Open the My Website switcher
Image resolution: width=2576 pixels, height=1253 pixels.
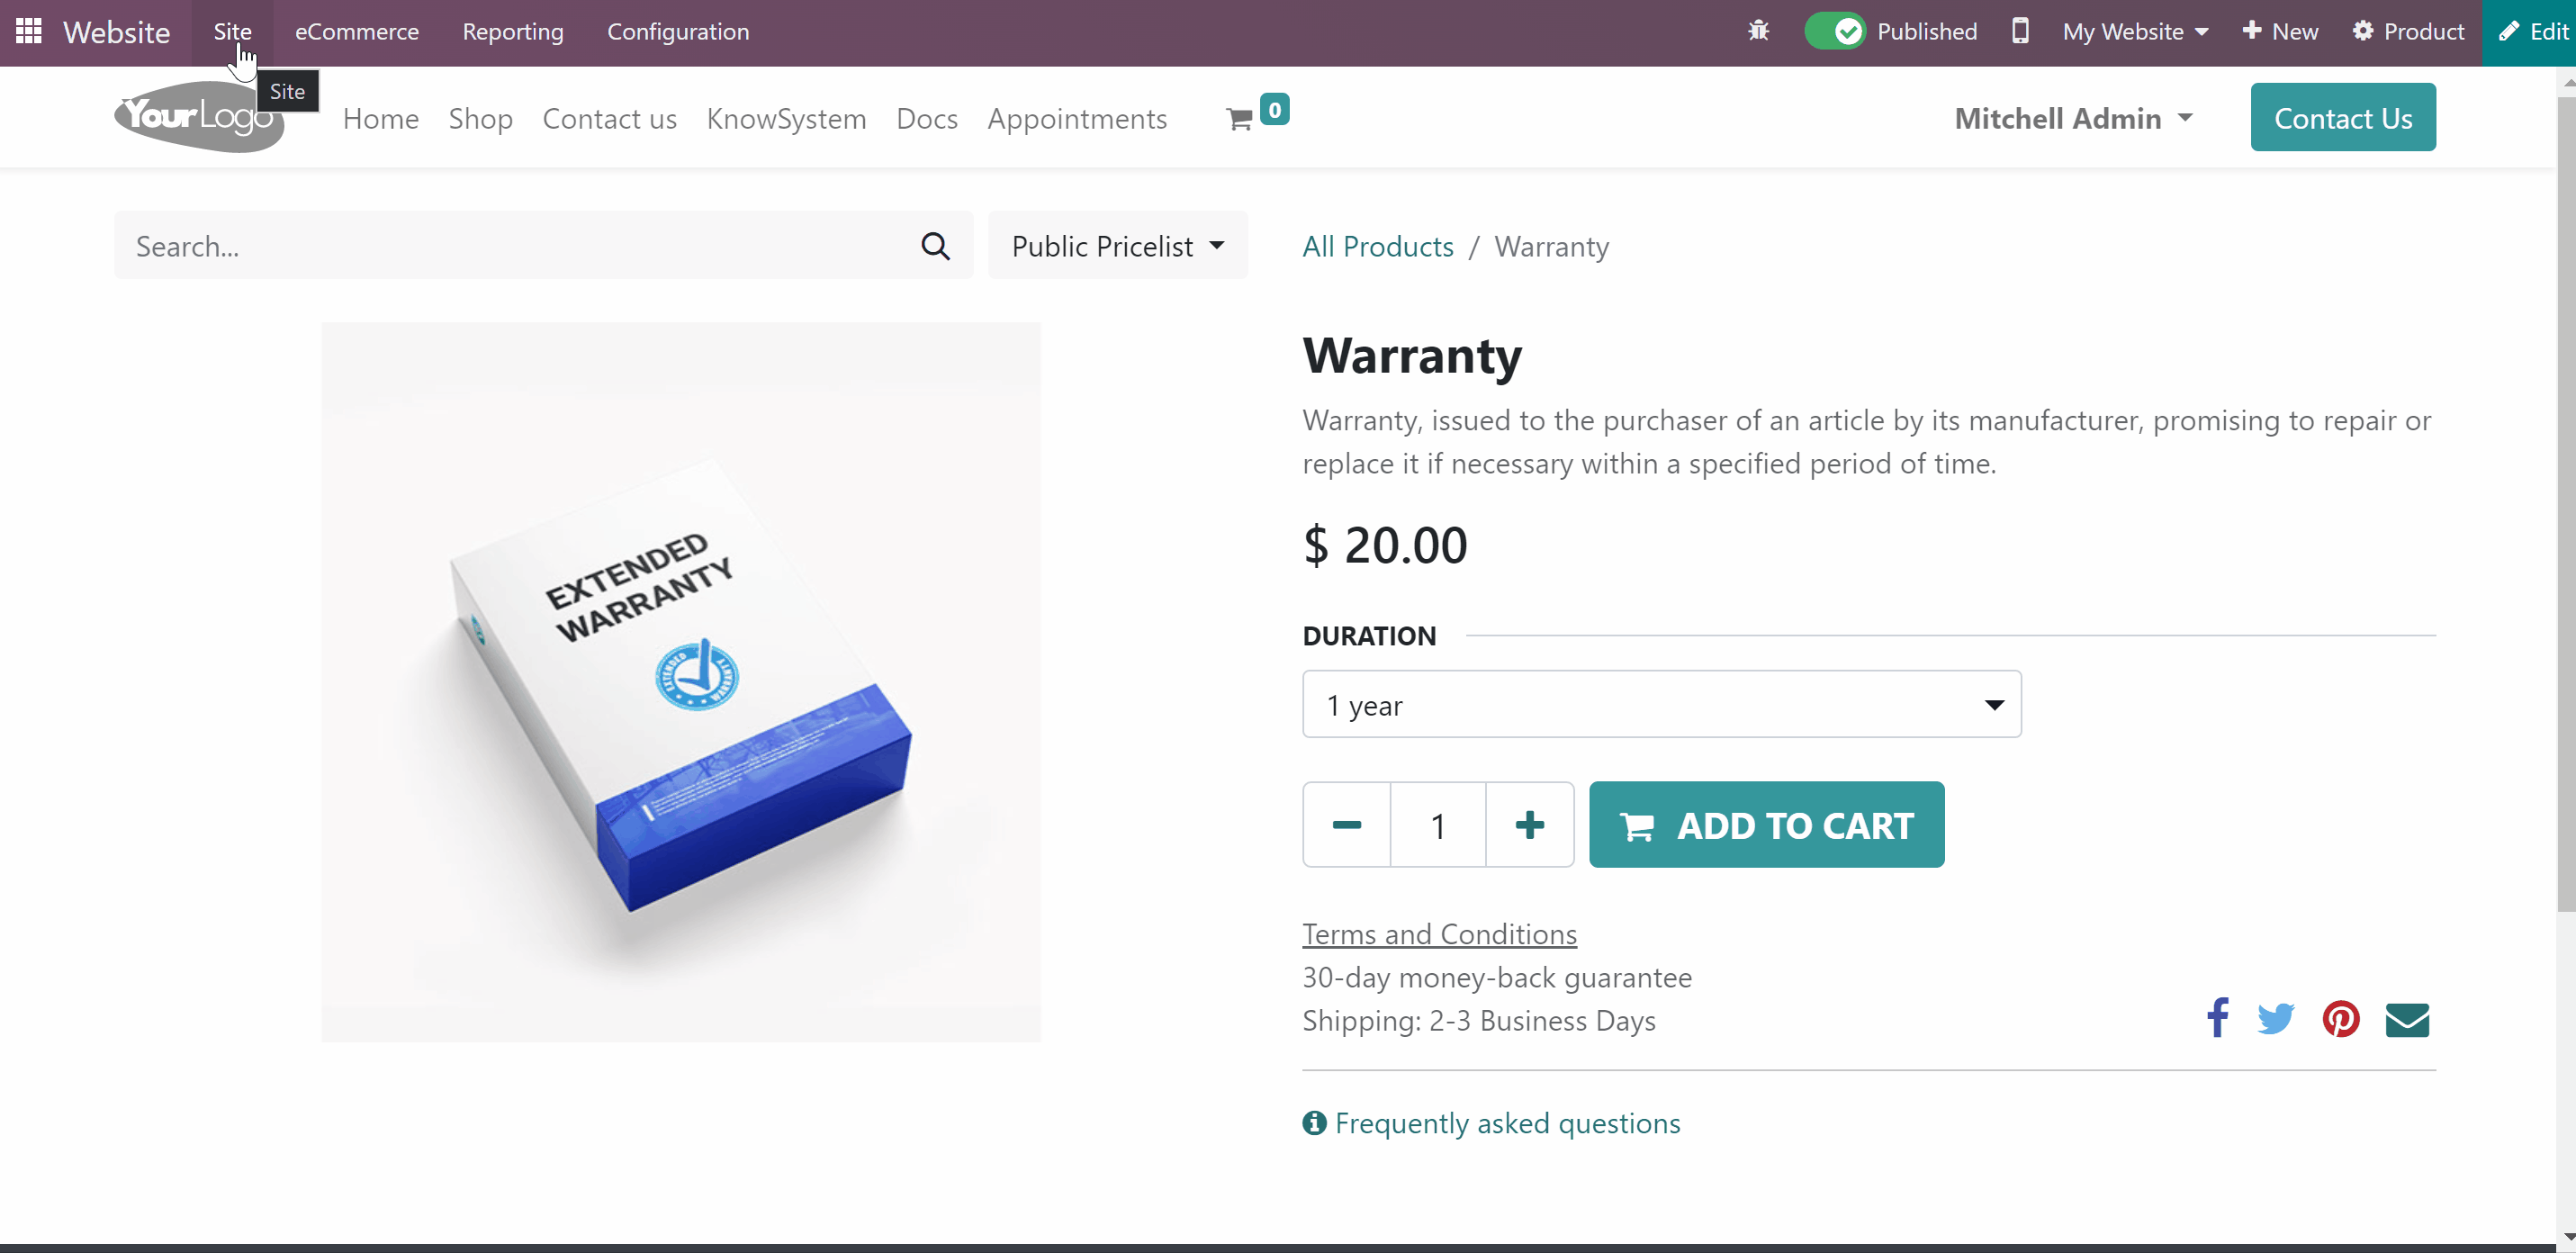coord(2135,31)
